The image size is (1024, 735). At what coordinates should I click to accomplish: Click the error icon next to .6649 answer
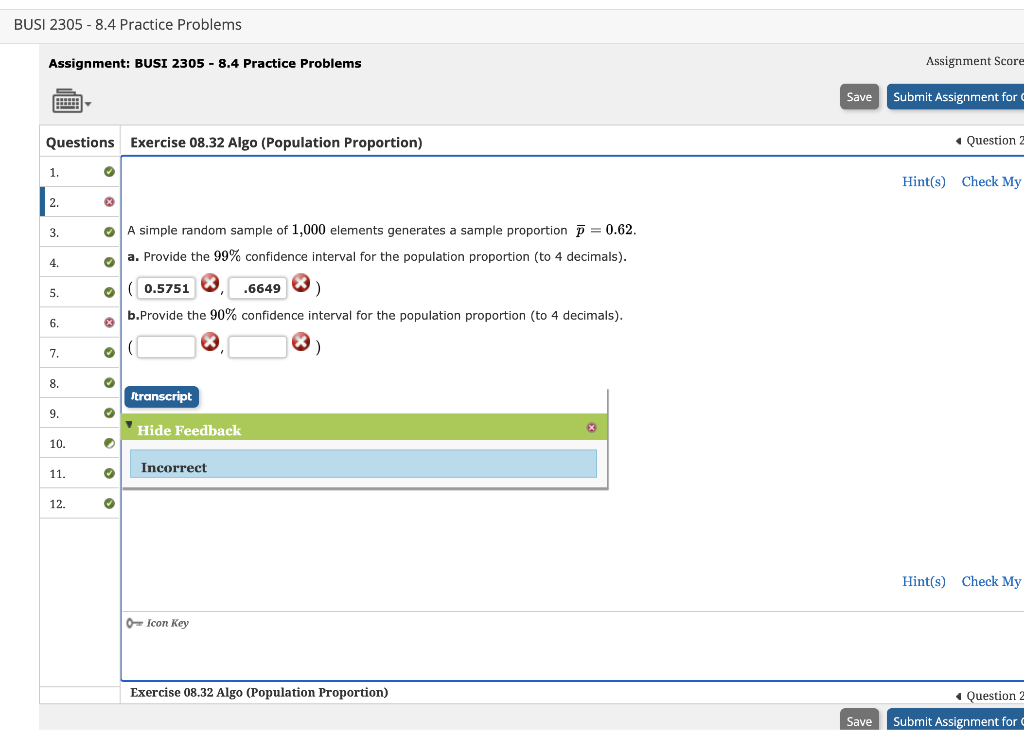pyautogui.click(x=300, y=283)
